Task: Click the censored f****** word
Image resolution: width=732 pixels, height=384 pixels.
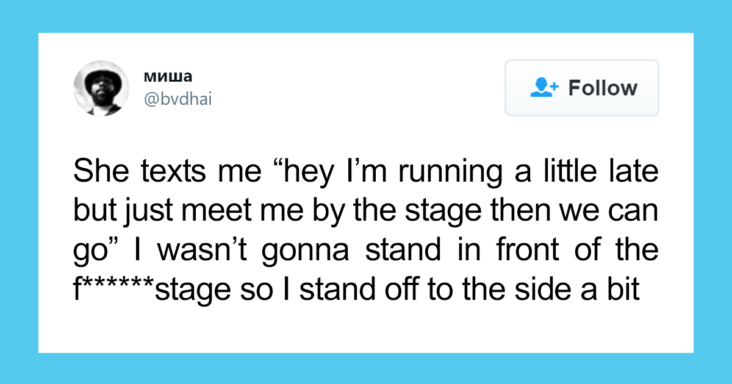Action: click(x=113, y=286)
